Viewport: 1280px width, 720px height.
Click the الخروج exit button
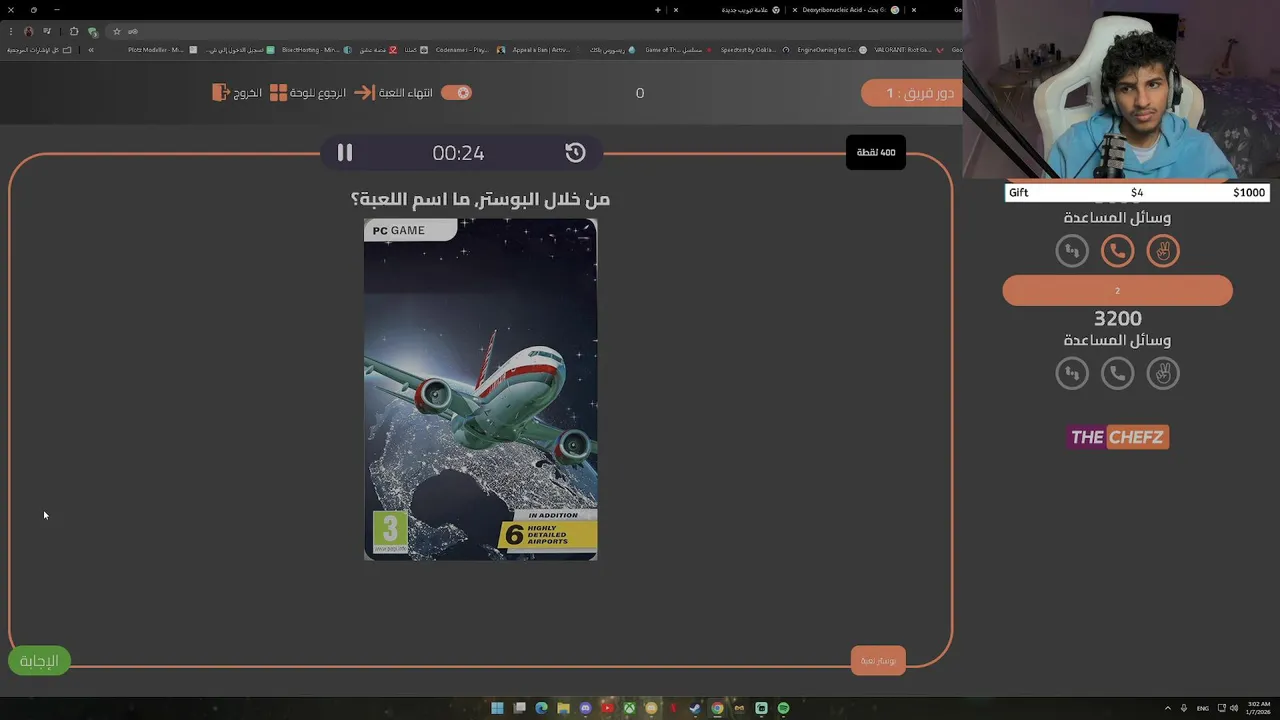tap(237, 93)
